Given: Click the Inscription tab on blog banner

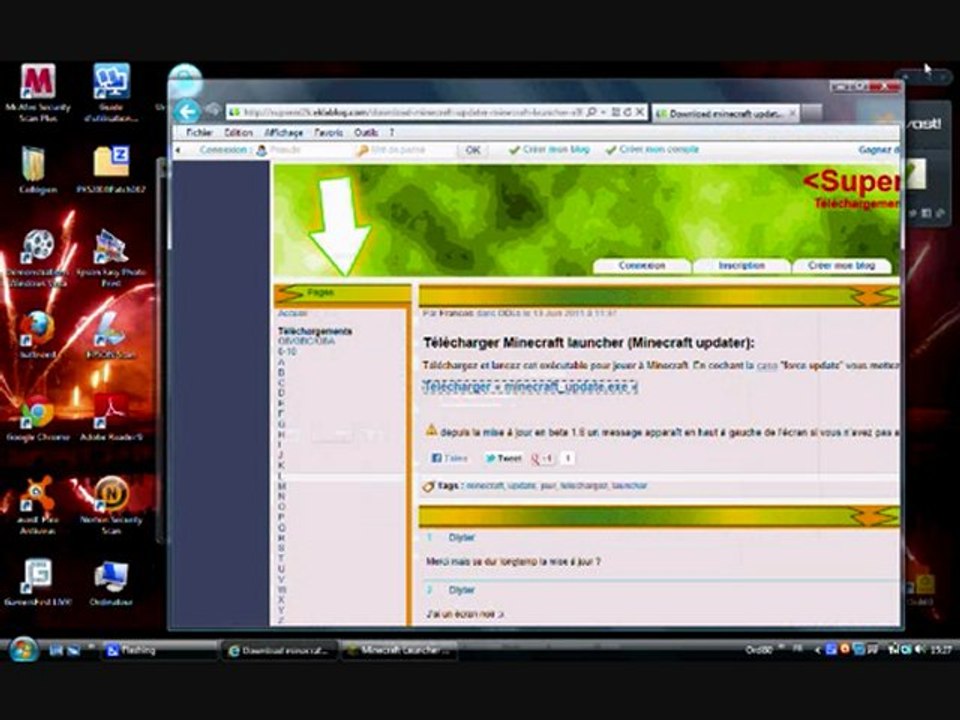Looking at the screenshot, I should (x=741, y=266).
